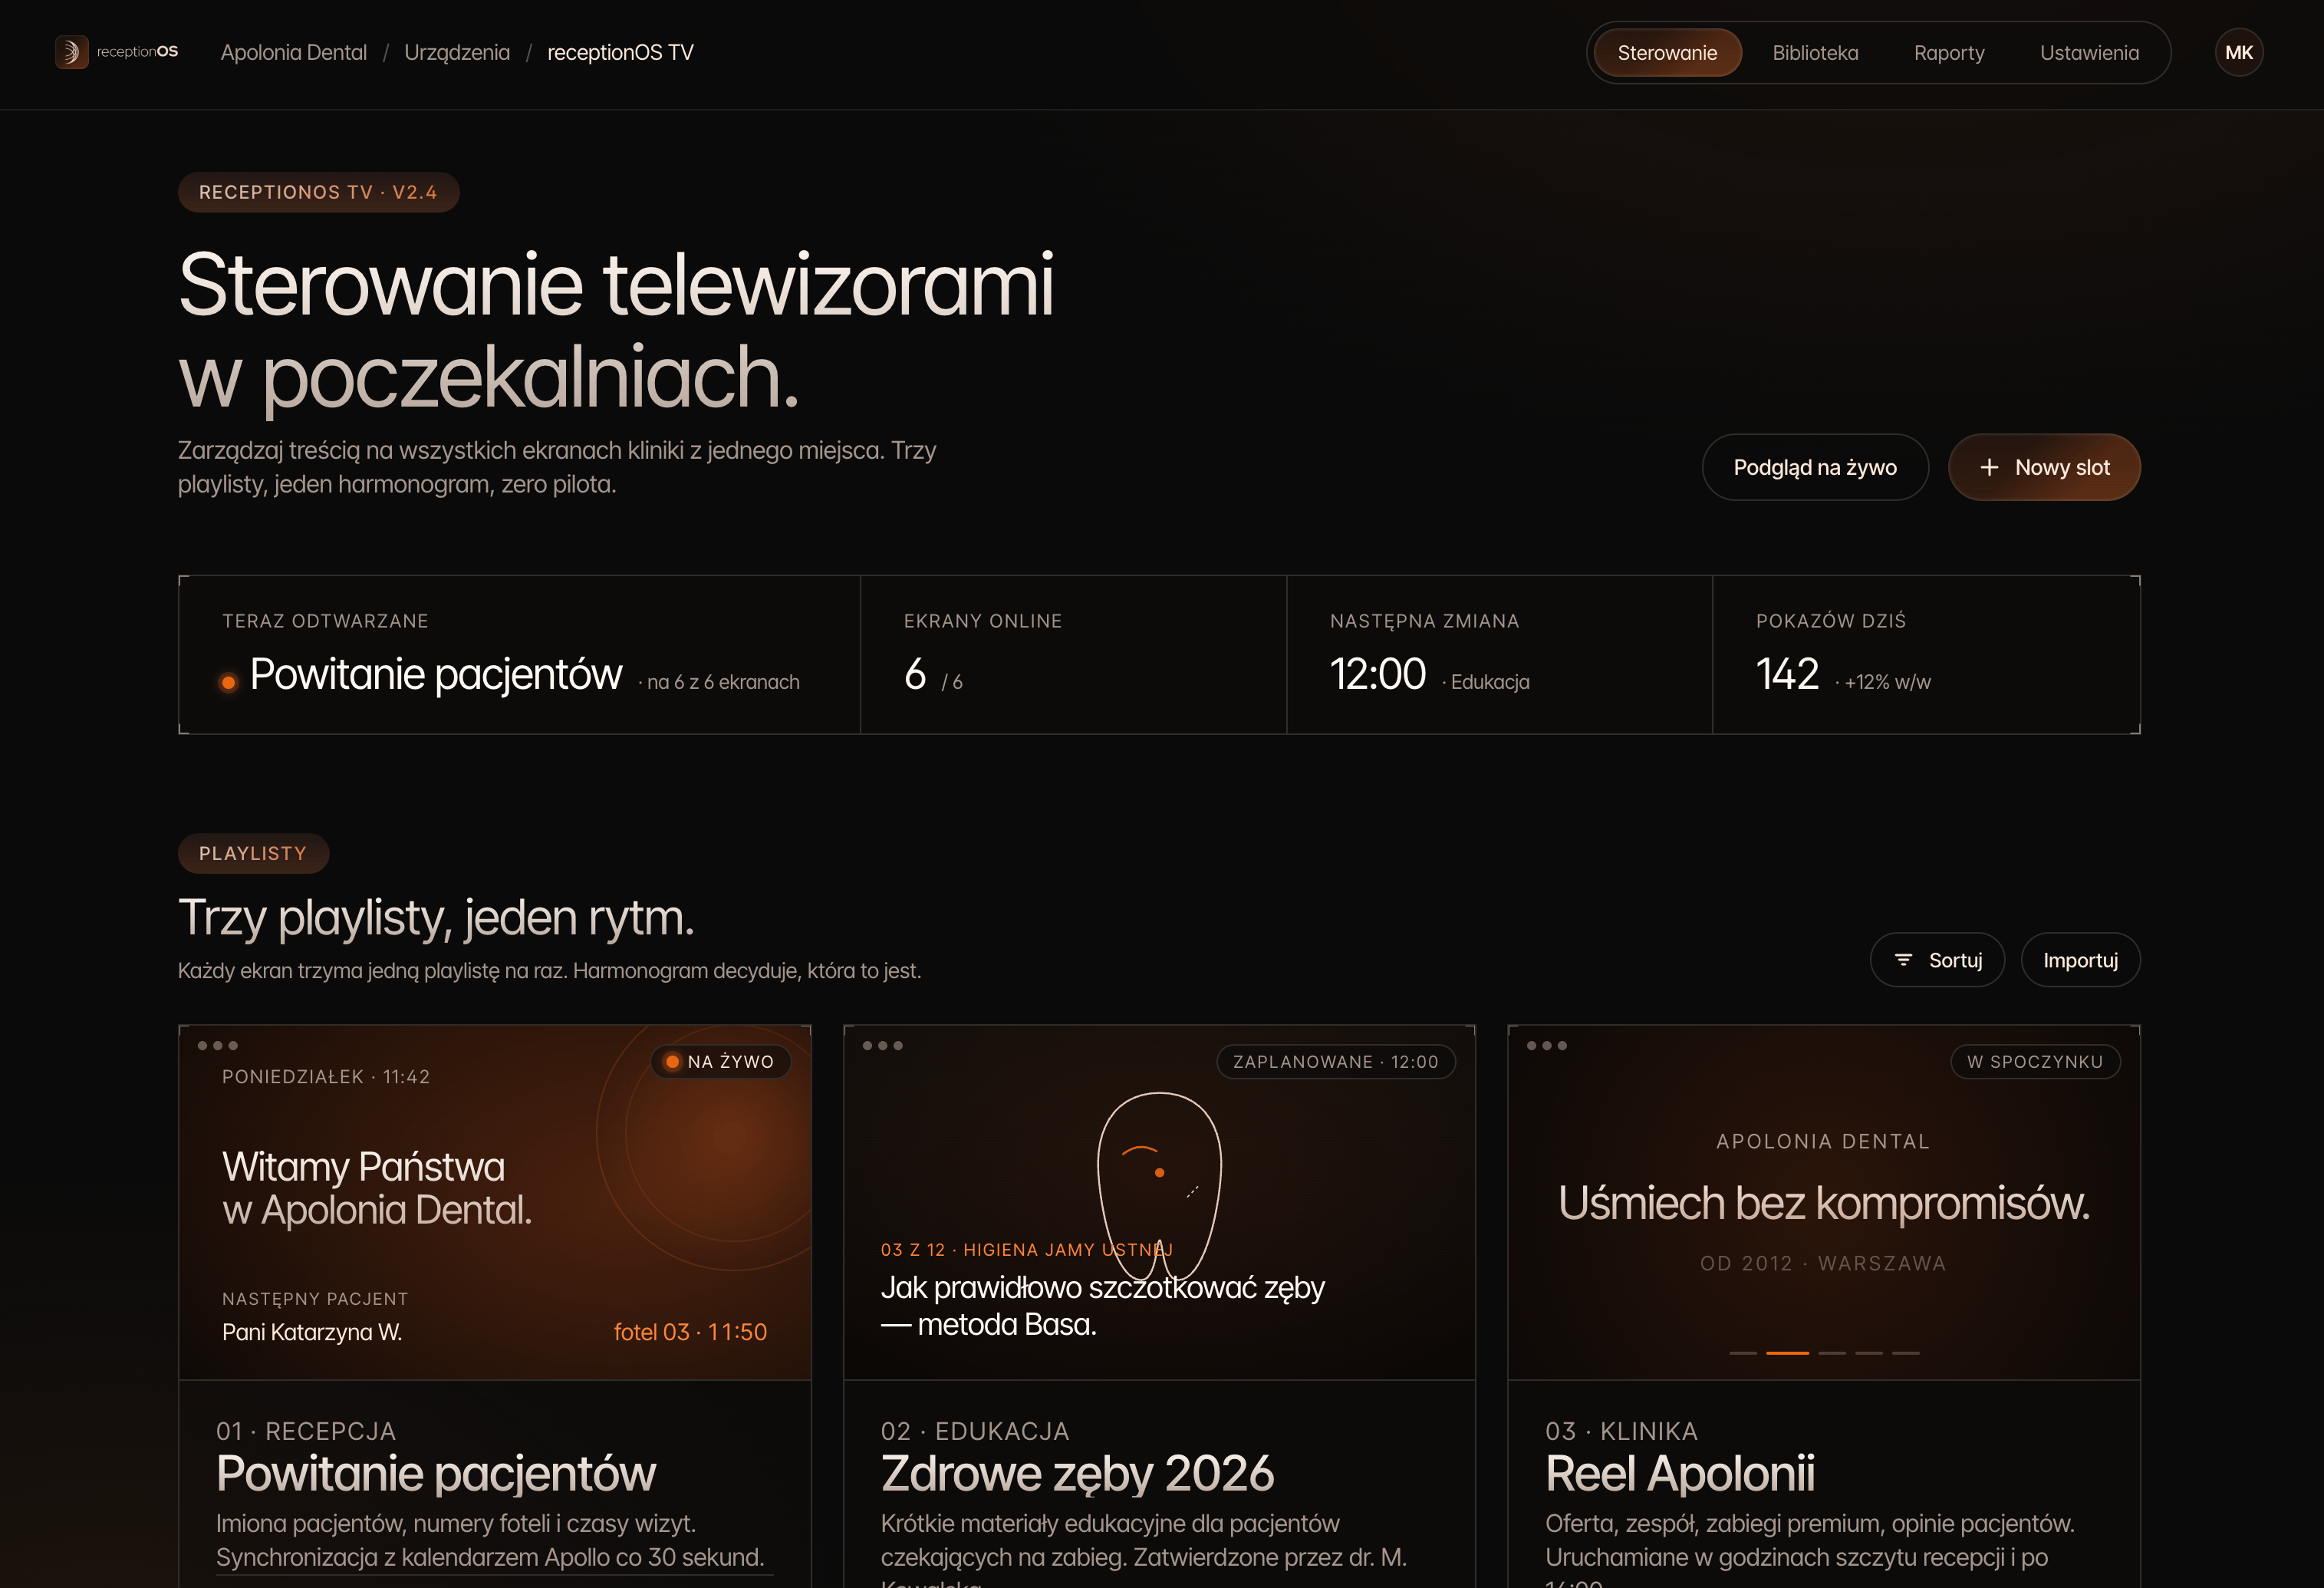The width and height of the screenshot is (2324, 1588).
Task: Click the Powitanie pacjentów now-playing title
Action: pos(436,674)
